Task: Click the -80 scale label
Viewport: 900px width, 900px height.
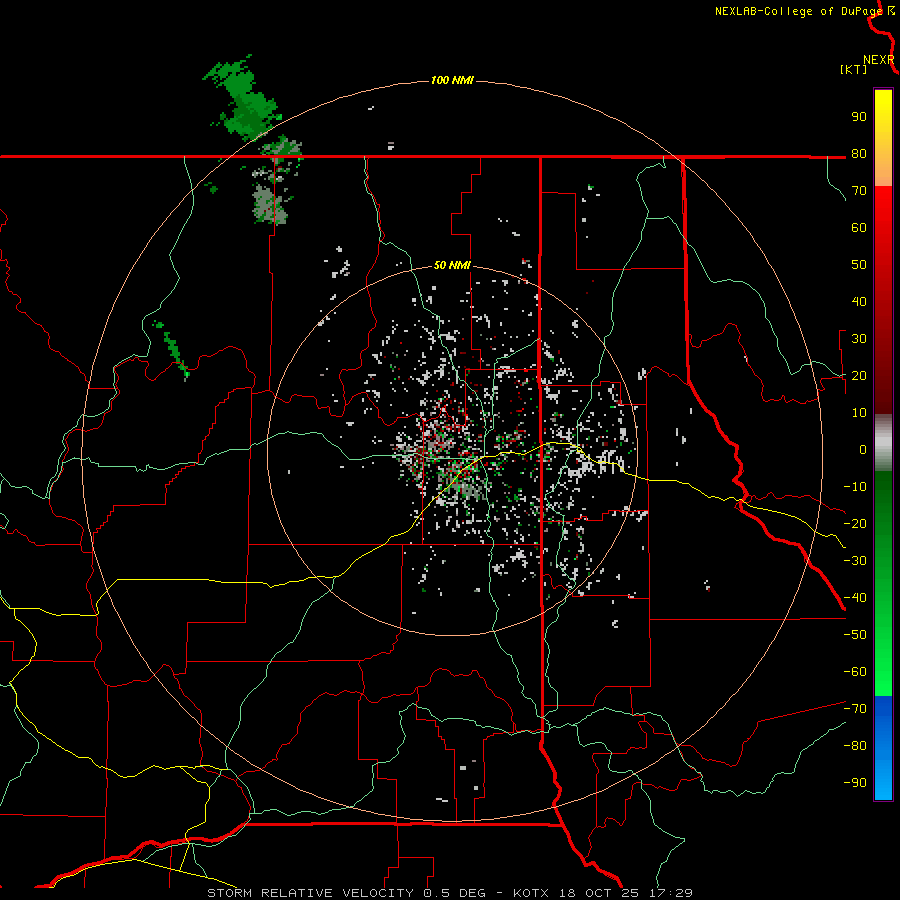Action: coord(855,746)
